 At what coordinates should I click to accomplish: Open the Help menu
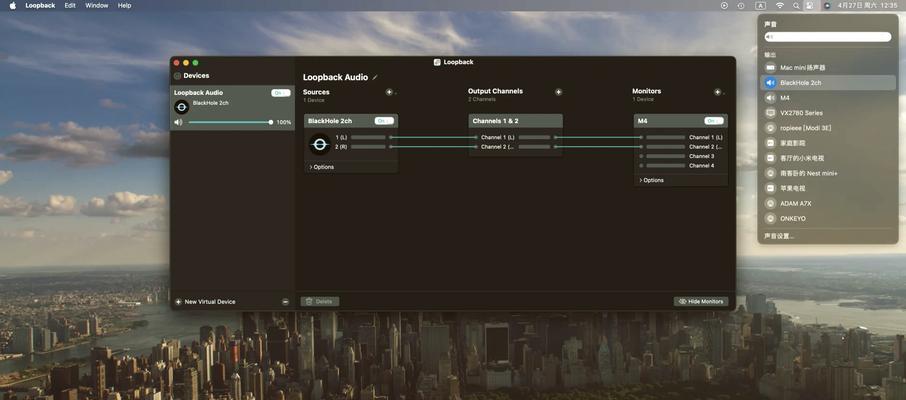[x=124, y=5]
